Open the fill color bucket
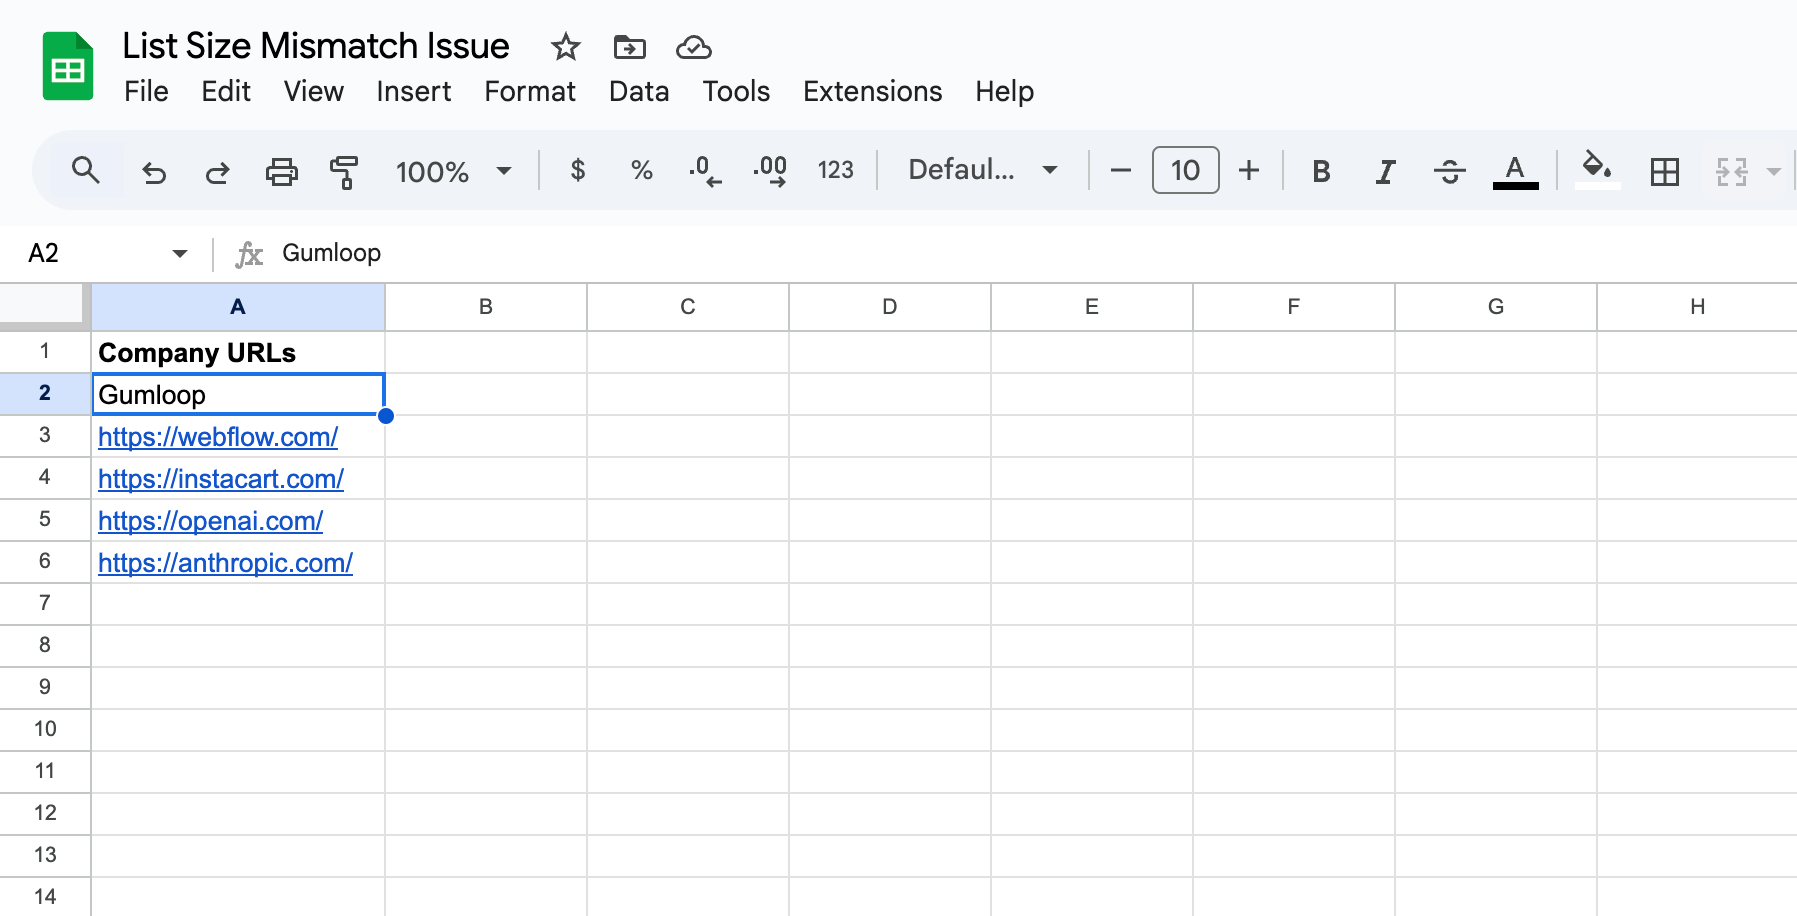Screen dimensions: 1797x916 pyautogui.click(x=1597, y=170)
